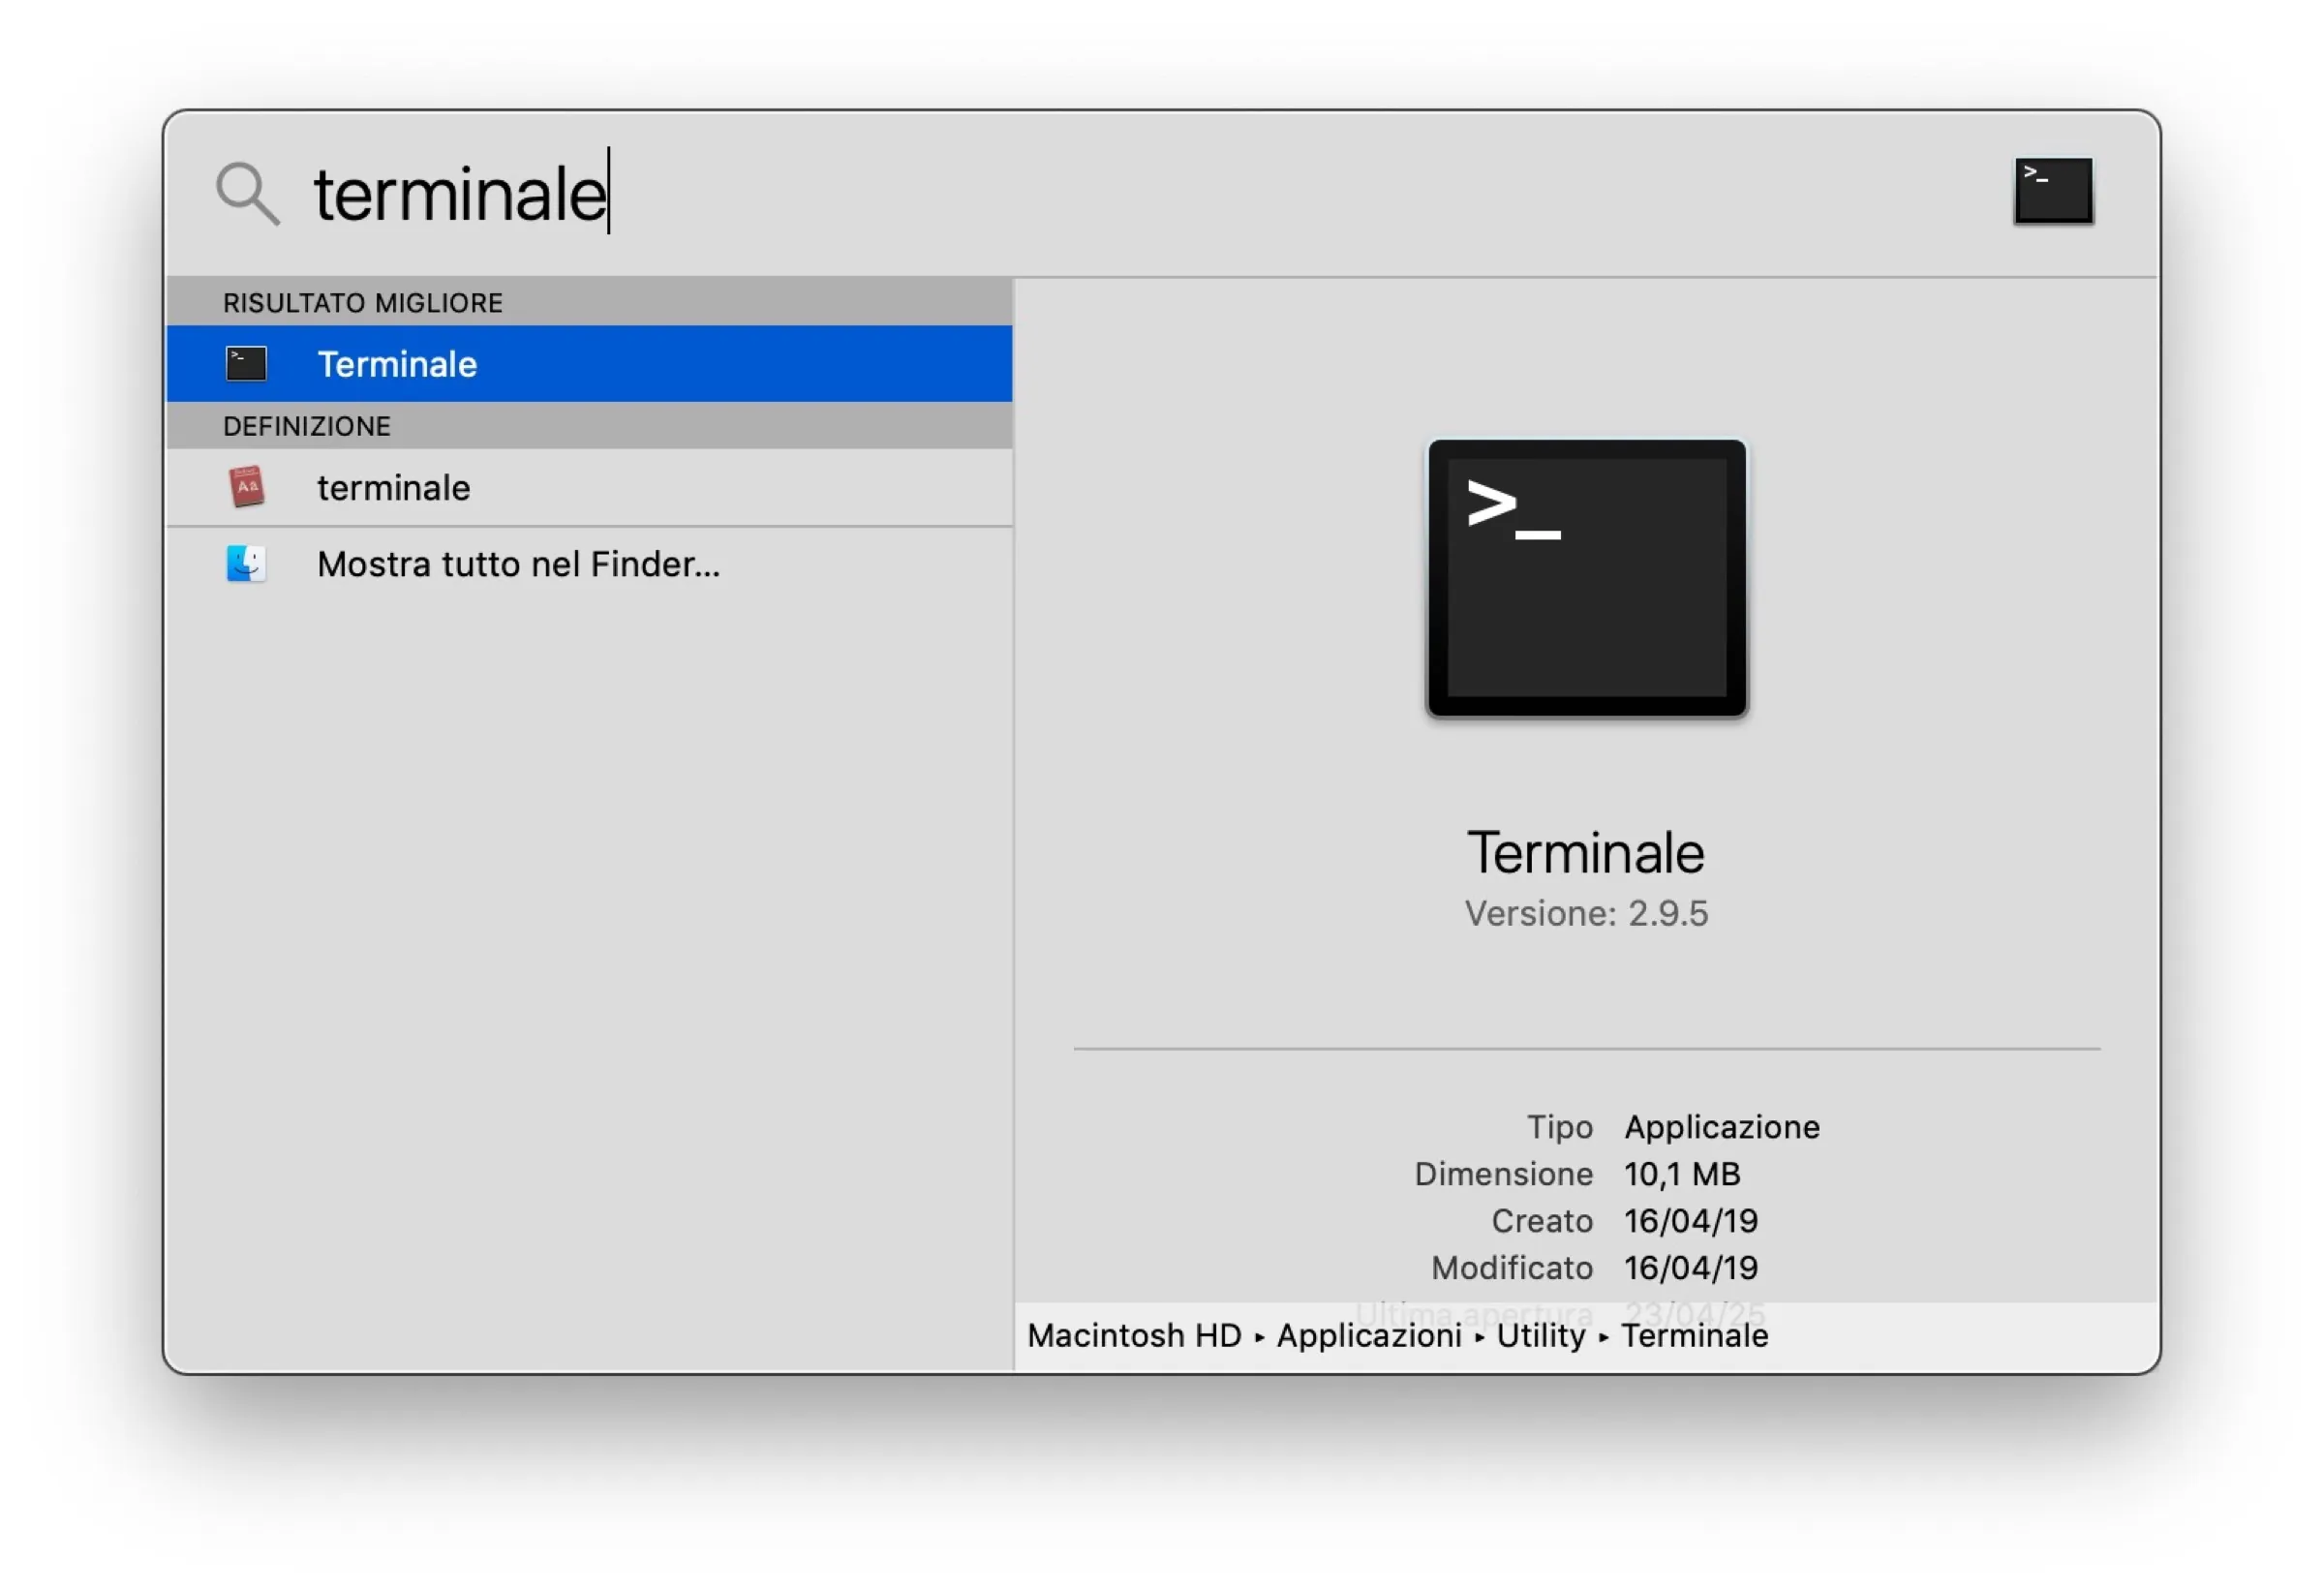Screen dimensions: 2324x1590
Task: Click Terminale at the end of the breadcrumb path
Action: (x=1694, y=1334)
